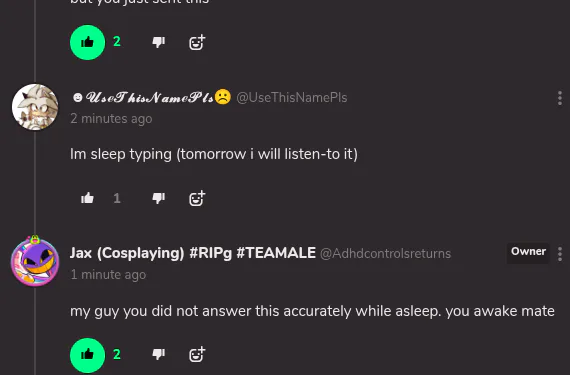Add emoji reaction to topmost comment

point(197,43)
